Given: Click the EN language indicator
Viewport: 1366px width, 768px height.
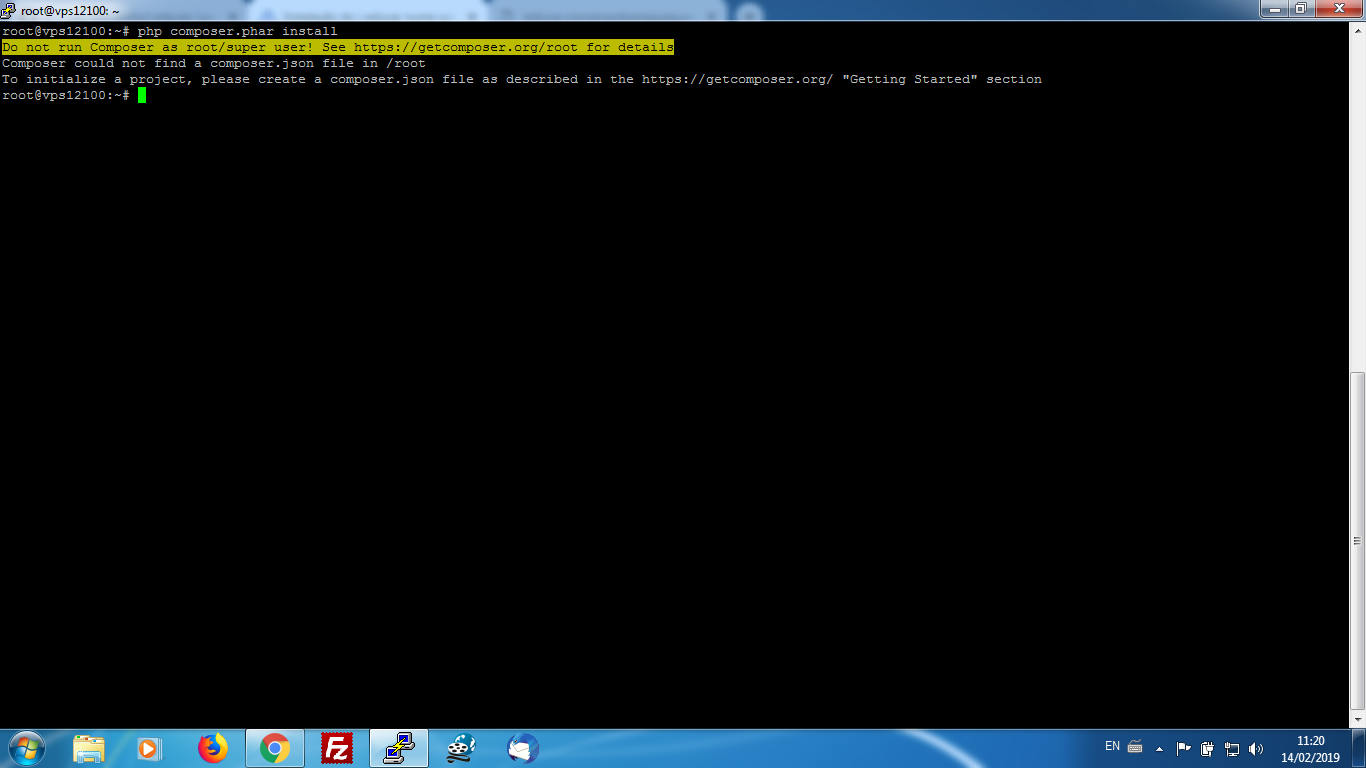Looking at the screenshot, I should click(1112, 746).
